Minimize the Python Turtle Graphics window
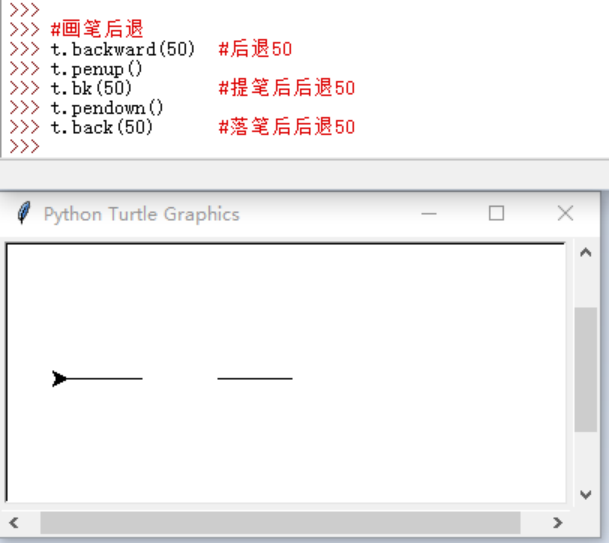609x543 pixels. coord(429,213)
